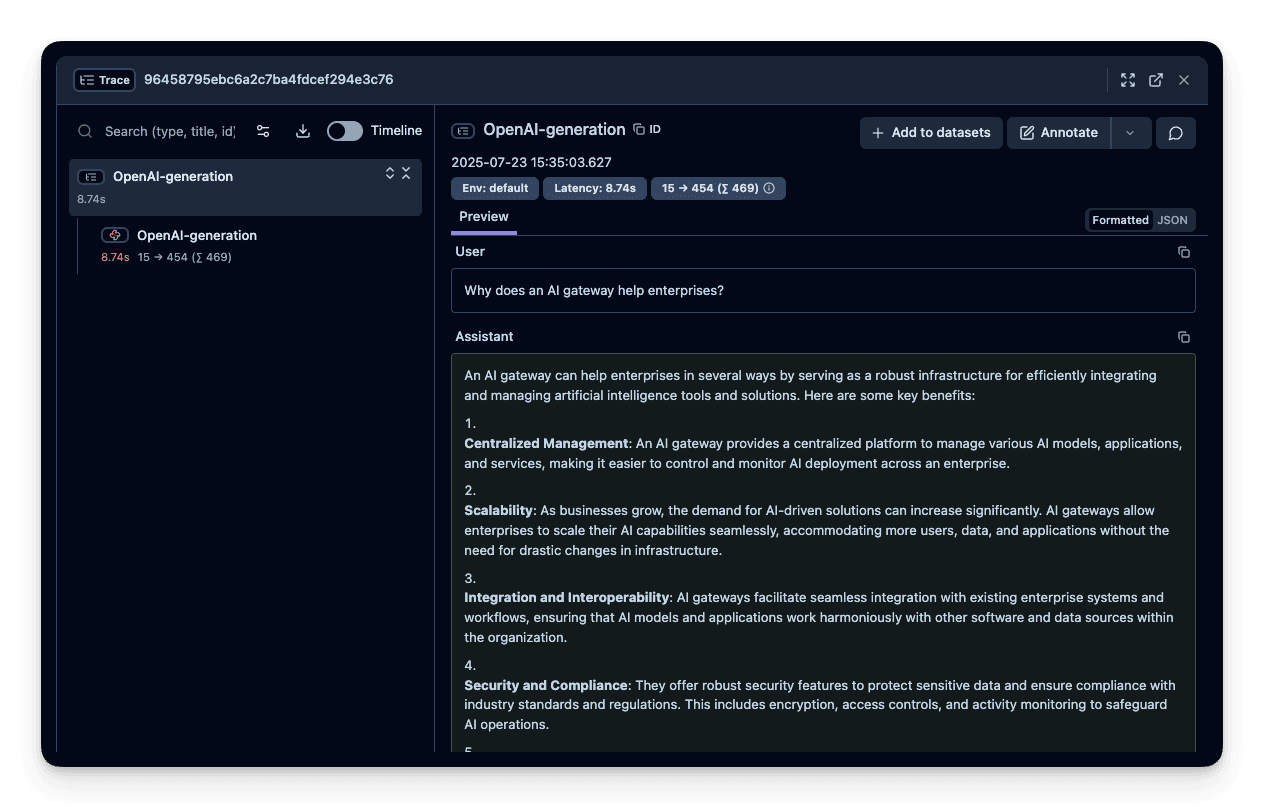The width and height of the screenshot is (1264, 808).
Task: Open dropdown arrow next to Annotate
Action: tap(1131, 133)
